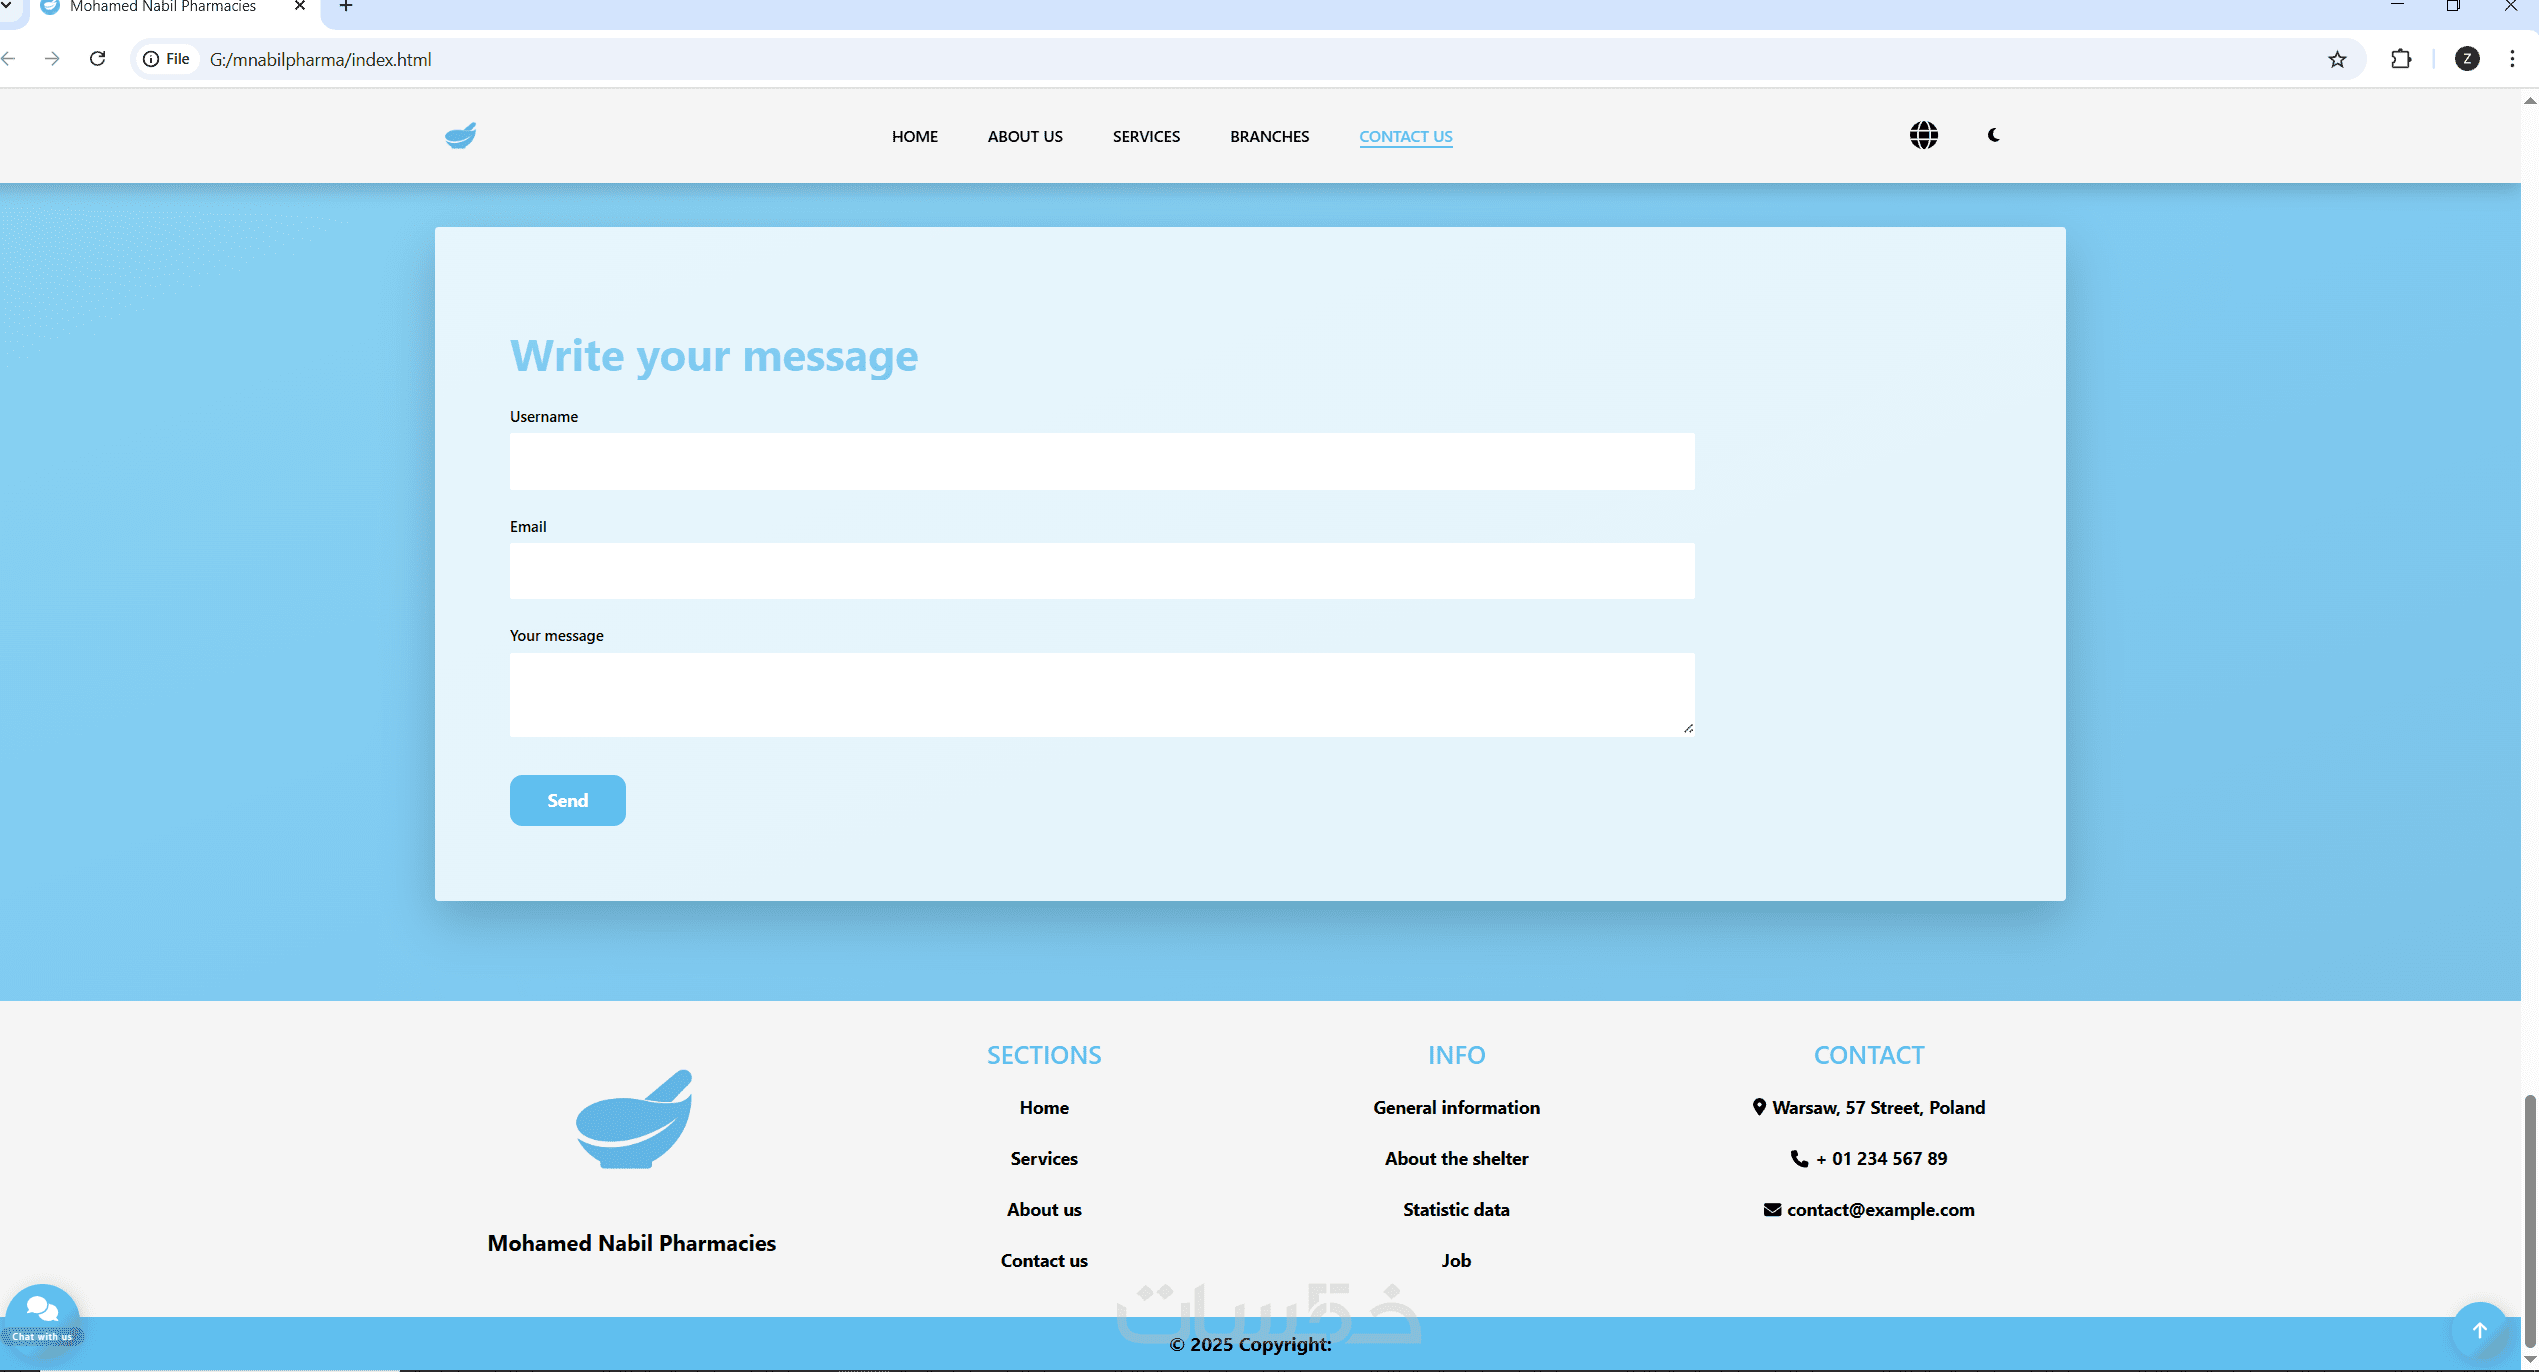Open the globe language selector
Screen dimensions: 2539x1372
[x=1923, y=135]
